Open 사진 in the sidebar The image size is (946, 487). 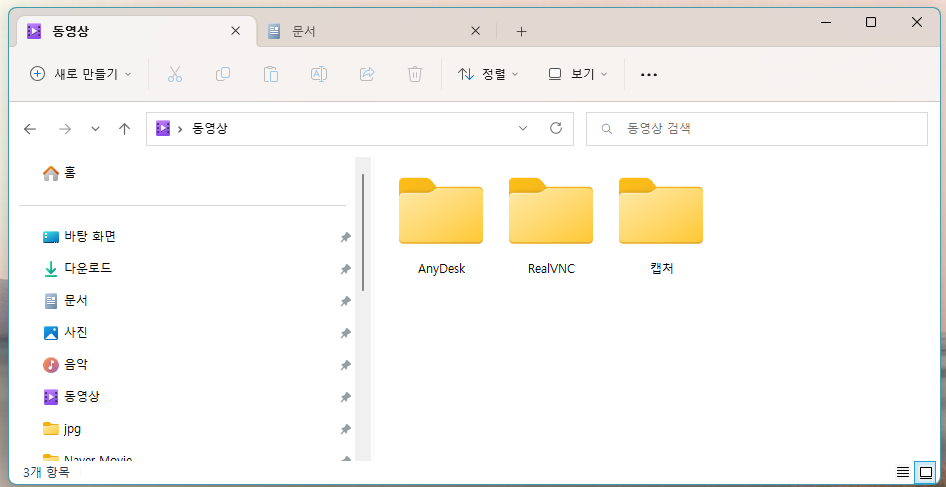click(66, 333)
